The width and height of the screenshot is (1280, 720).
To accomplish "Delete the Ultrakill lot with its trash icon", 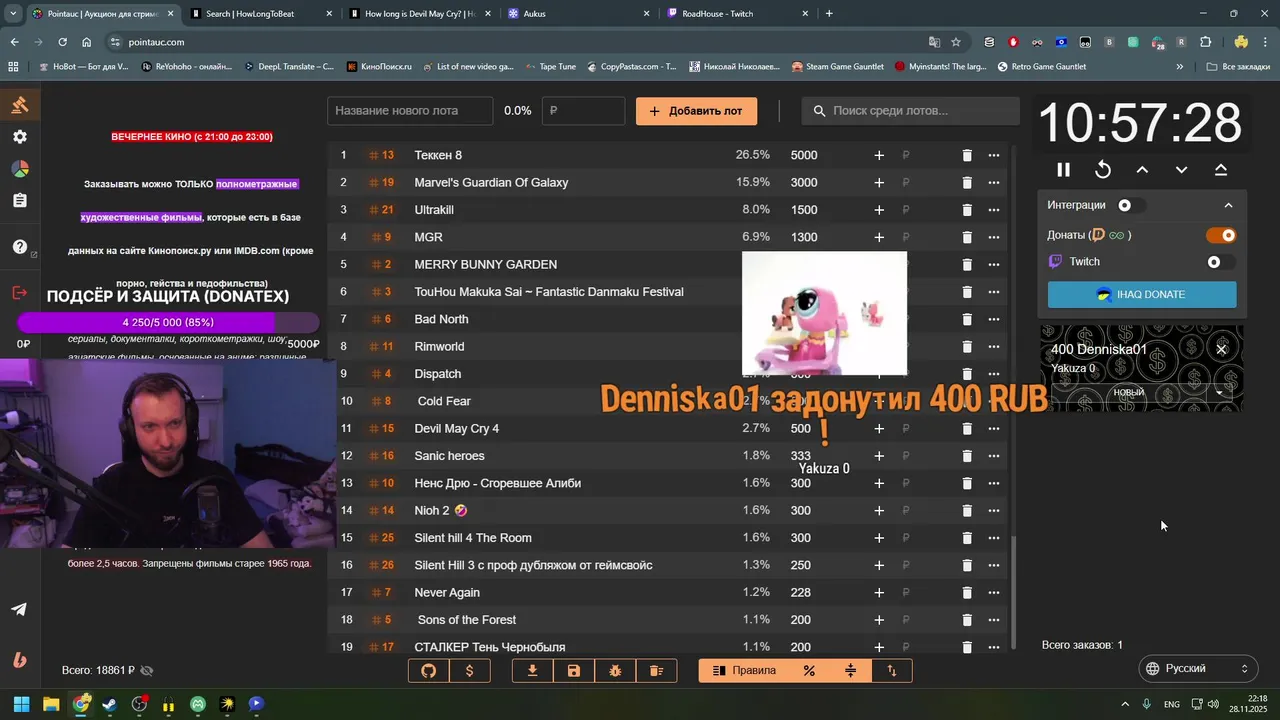I will 967,210.
